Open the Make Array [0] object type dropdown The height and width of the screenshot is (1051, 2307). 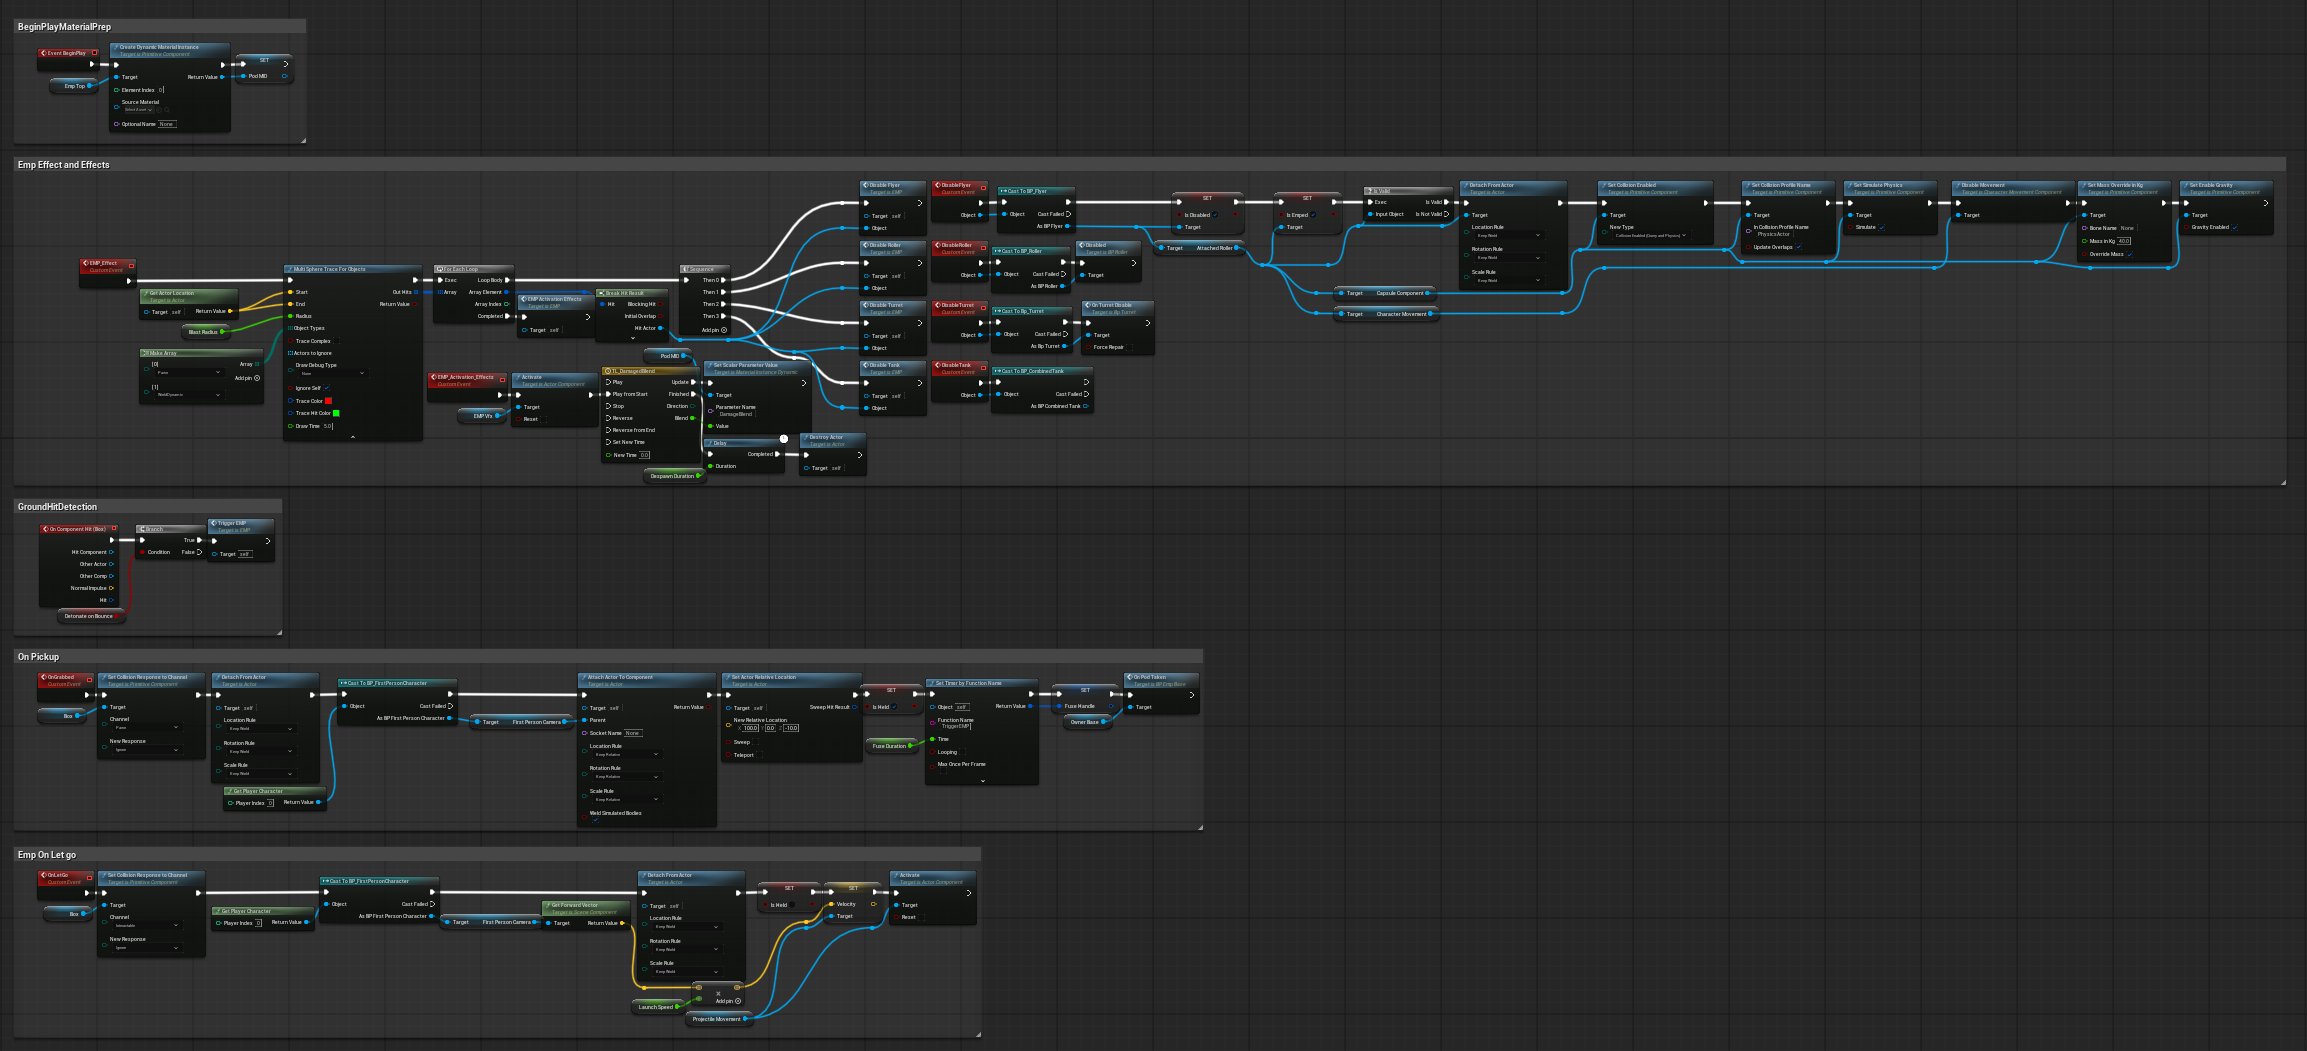[x=188, y=372]
